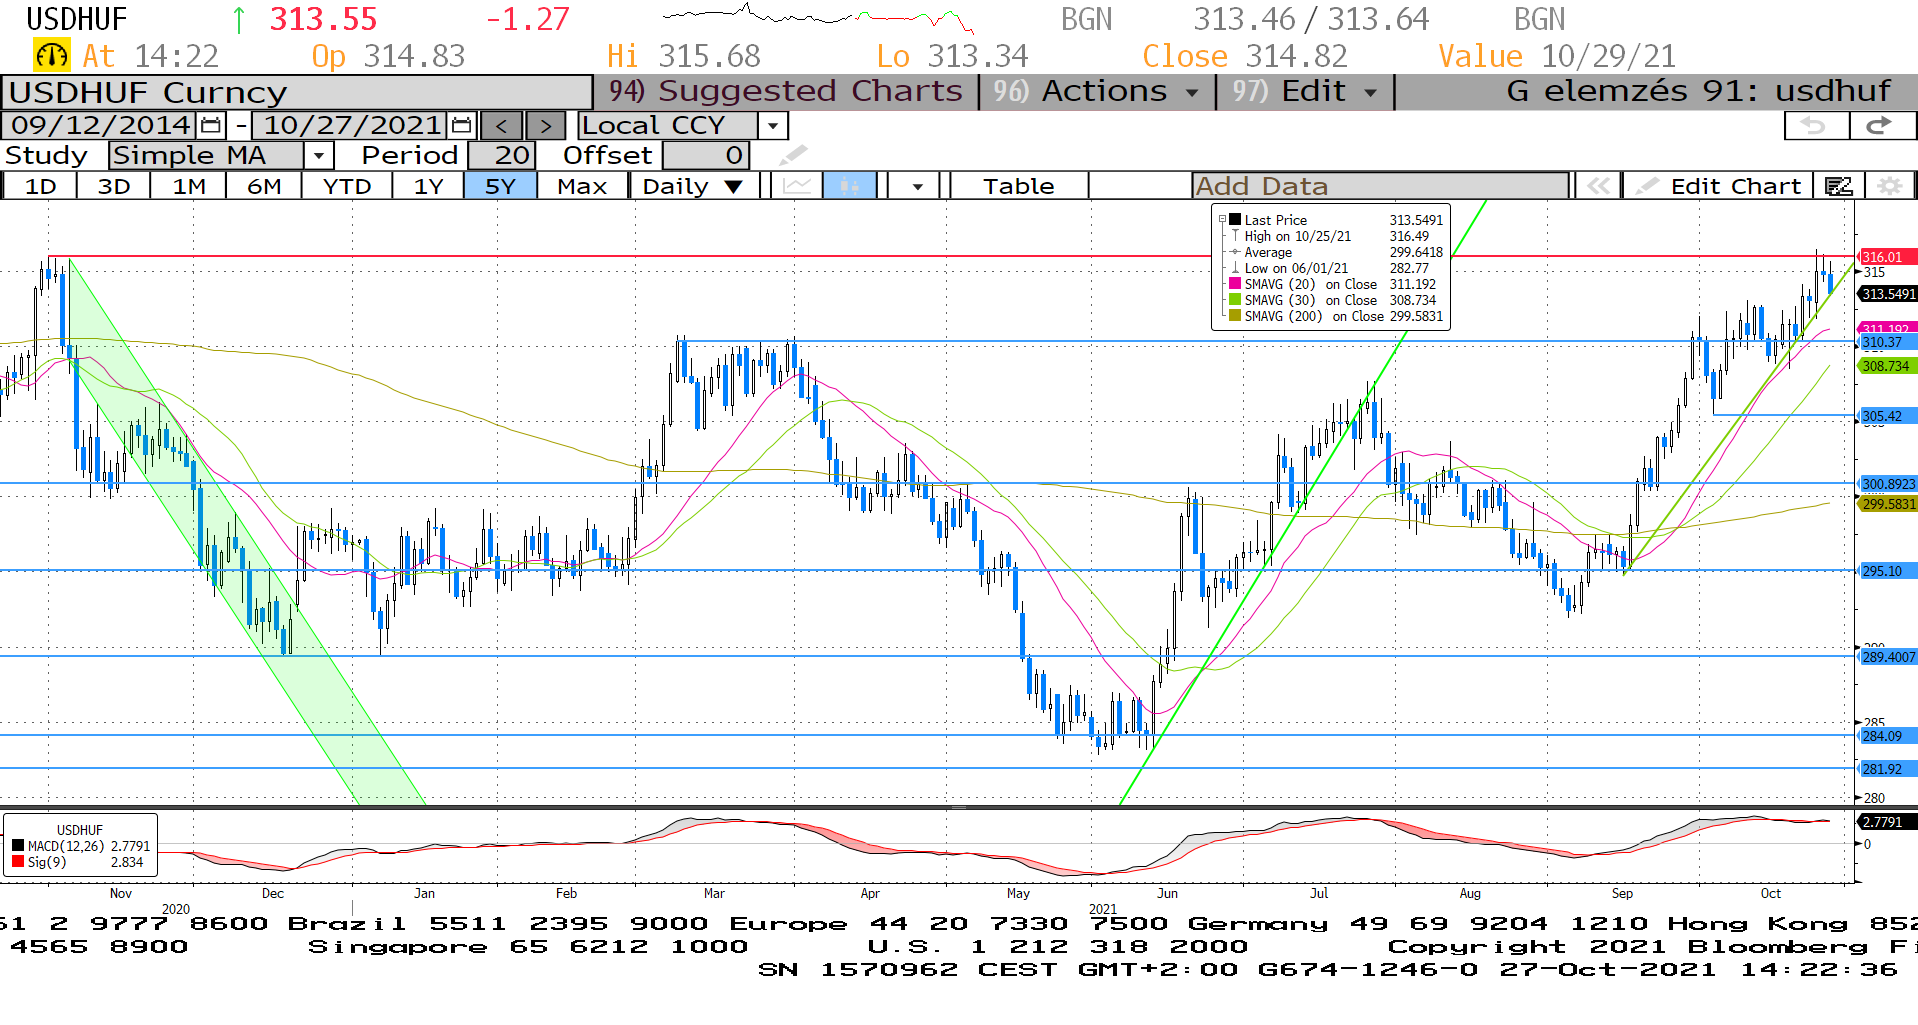Expand the Edit menu

pyautogui.click(x=1305, y=91)
